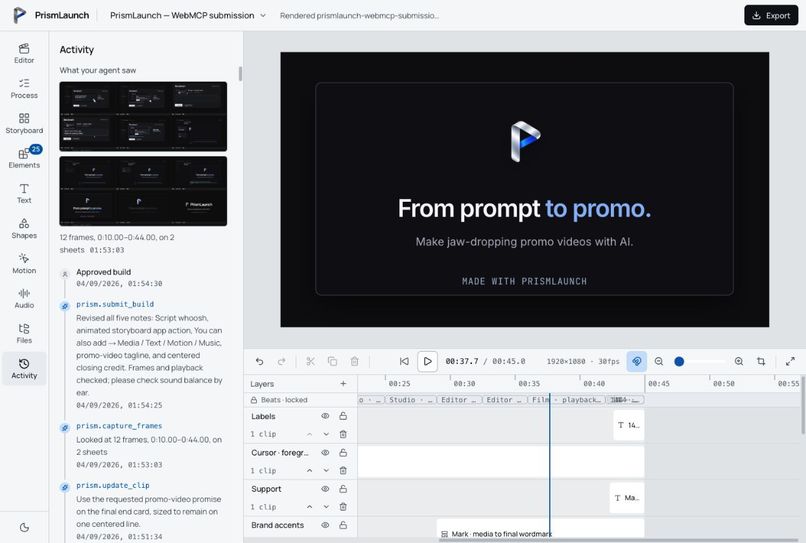806x543 pixels.
Task: Select the Studio beat marker
Action: point(410,400)
